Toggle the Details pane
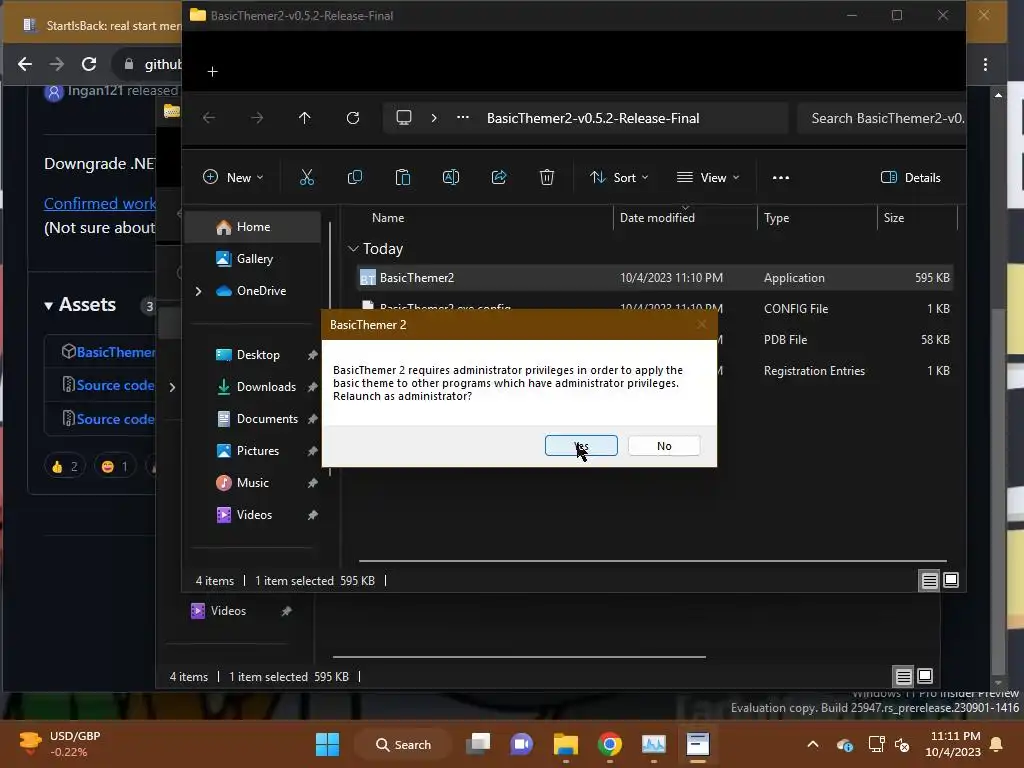The height and width of the screenshot is (768, 1024). 910,177
